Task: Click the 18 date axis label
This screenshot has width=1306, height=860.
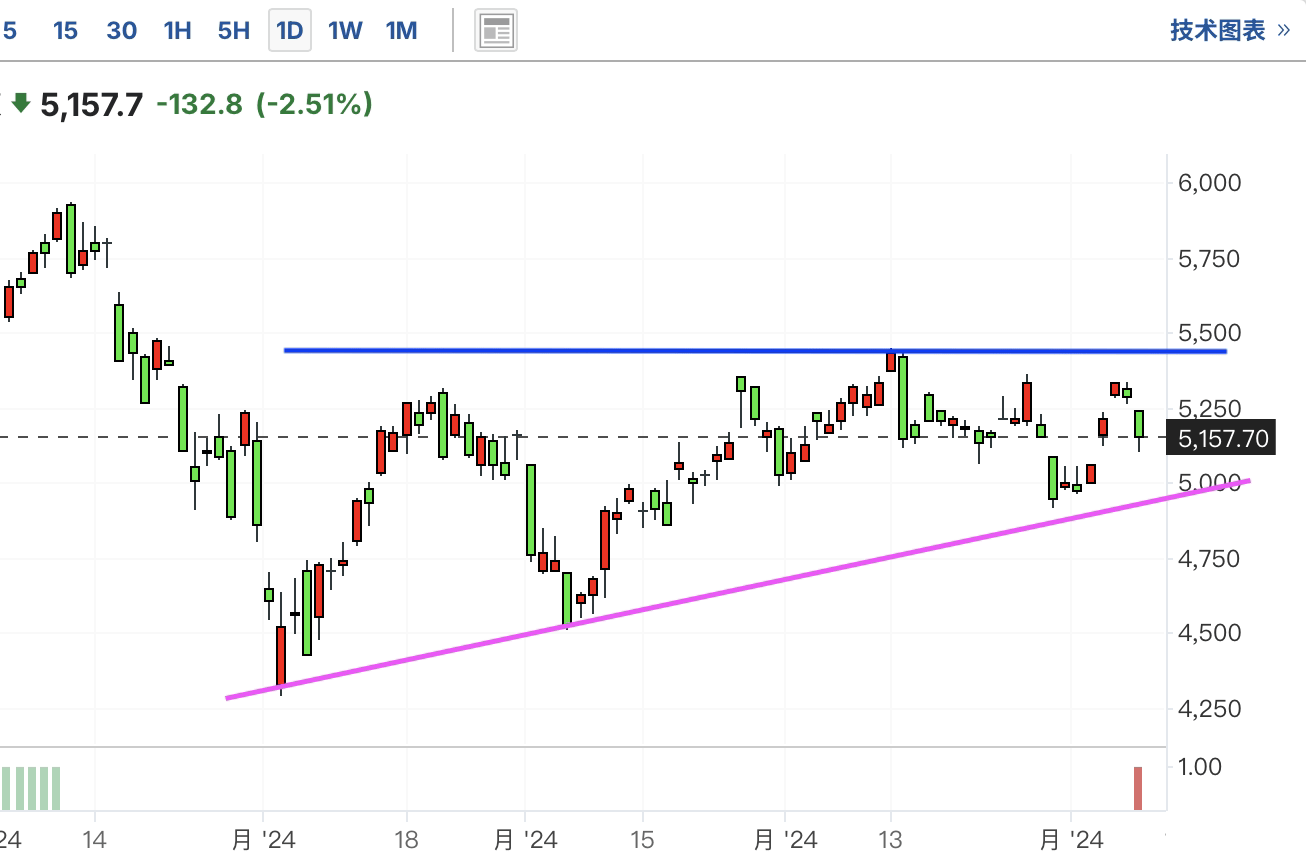Action: [x=406, y=840]
